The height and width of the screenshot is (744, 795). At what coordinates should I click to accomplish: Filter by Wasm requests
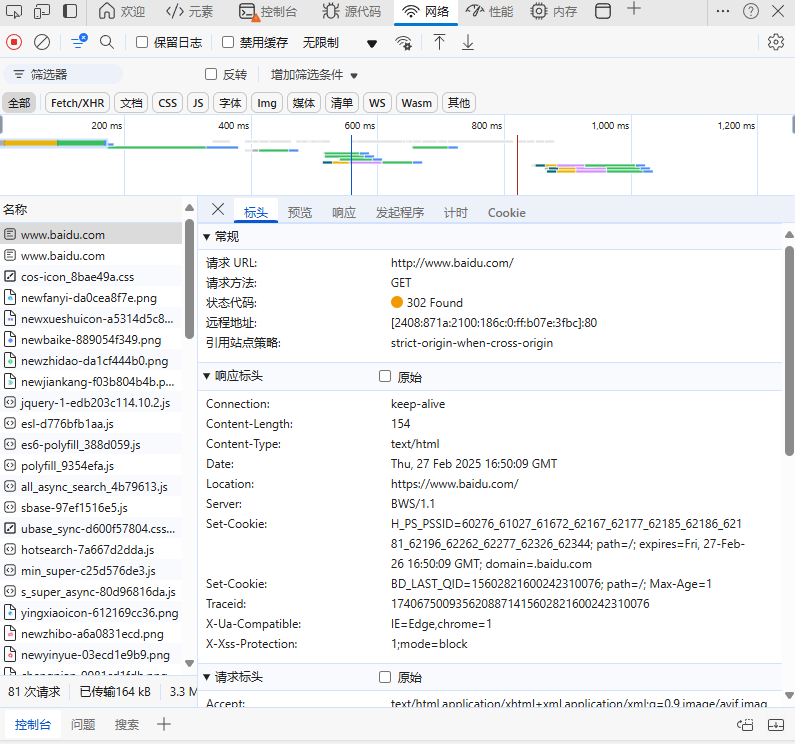(x=416, y=103)
